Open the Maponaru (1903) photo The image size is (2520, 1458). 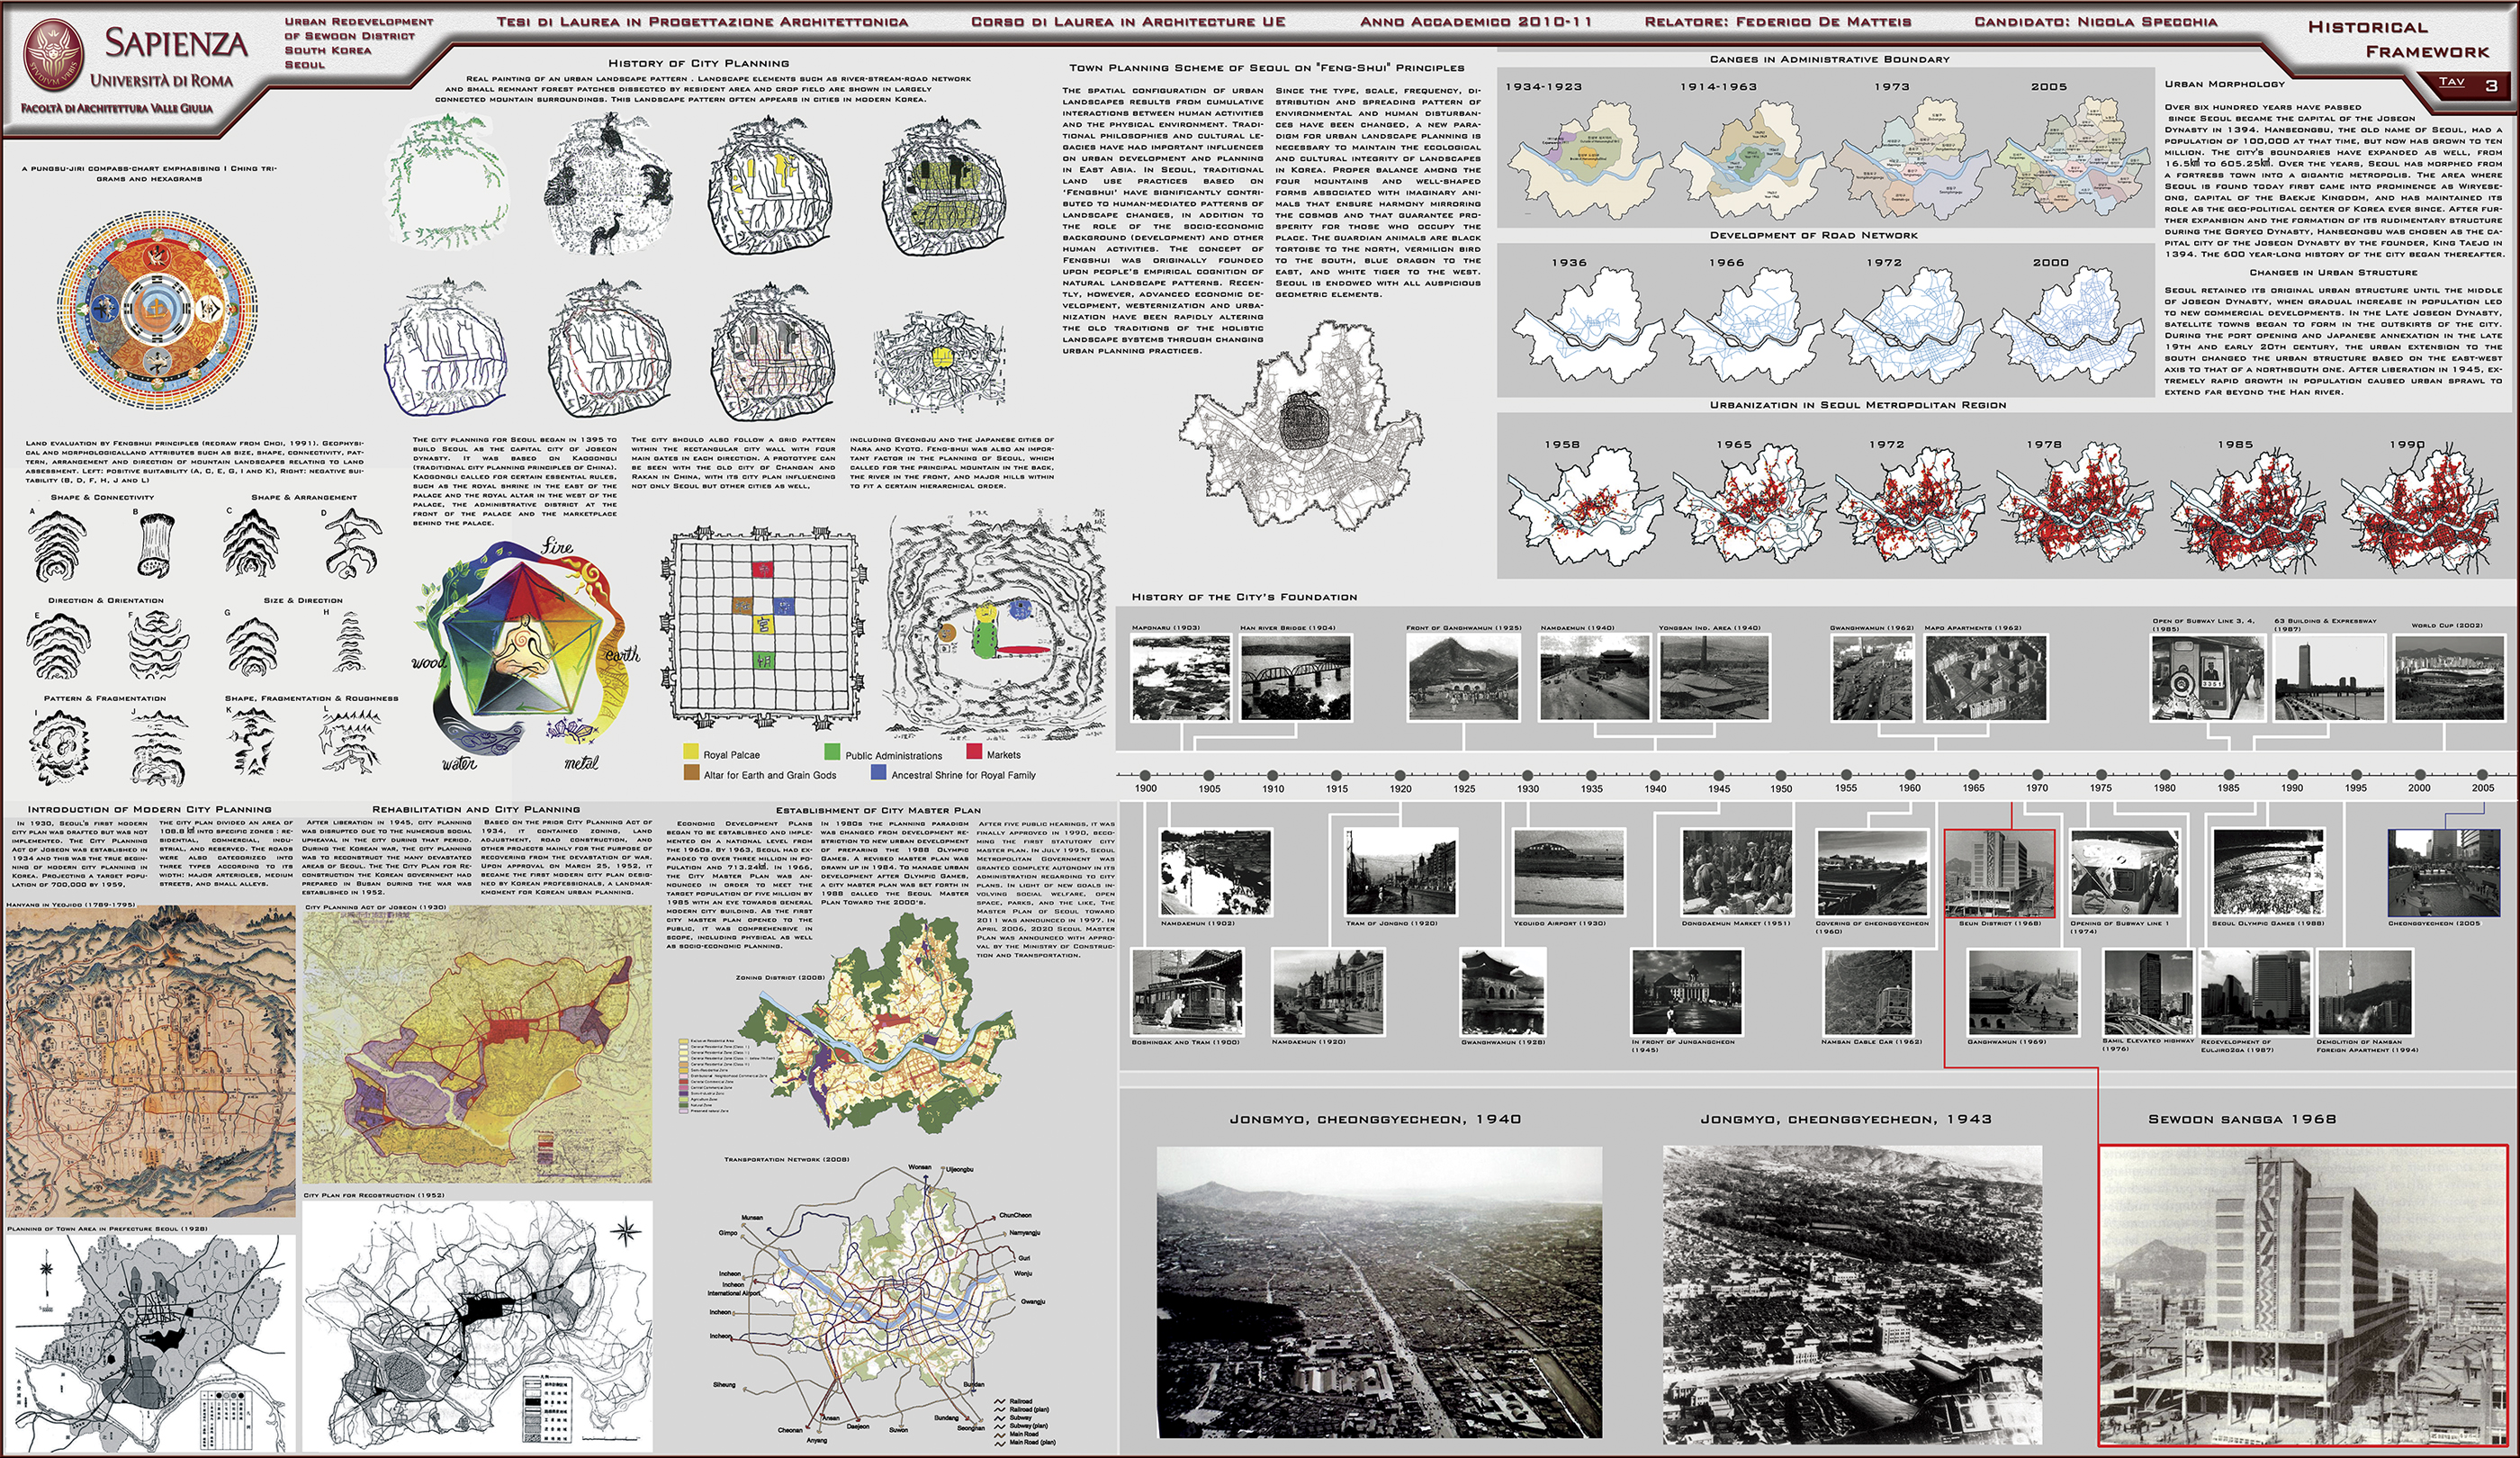coord(1181,677)
